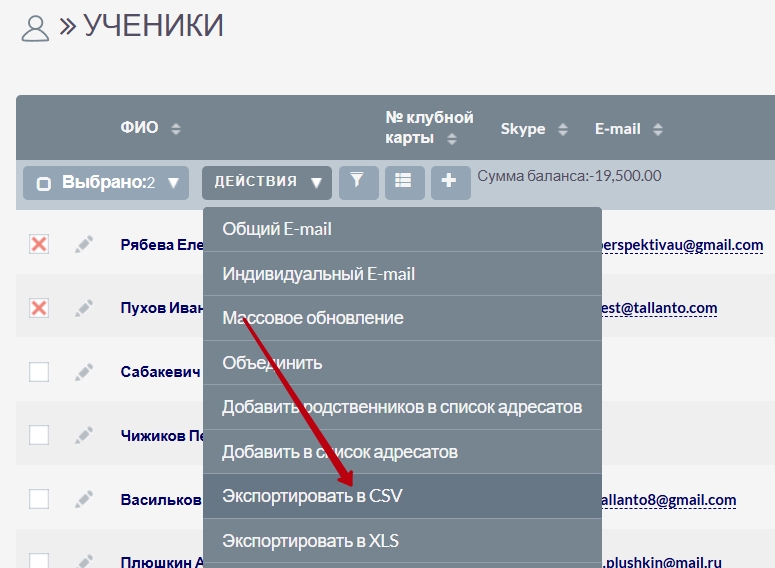This screenshot has height=568, width=775.
Task: Select Индивидуальный E-mail menu item
Action: tap(402, 274)
